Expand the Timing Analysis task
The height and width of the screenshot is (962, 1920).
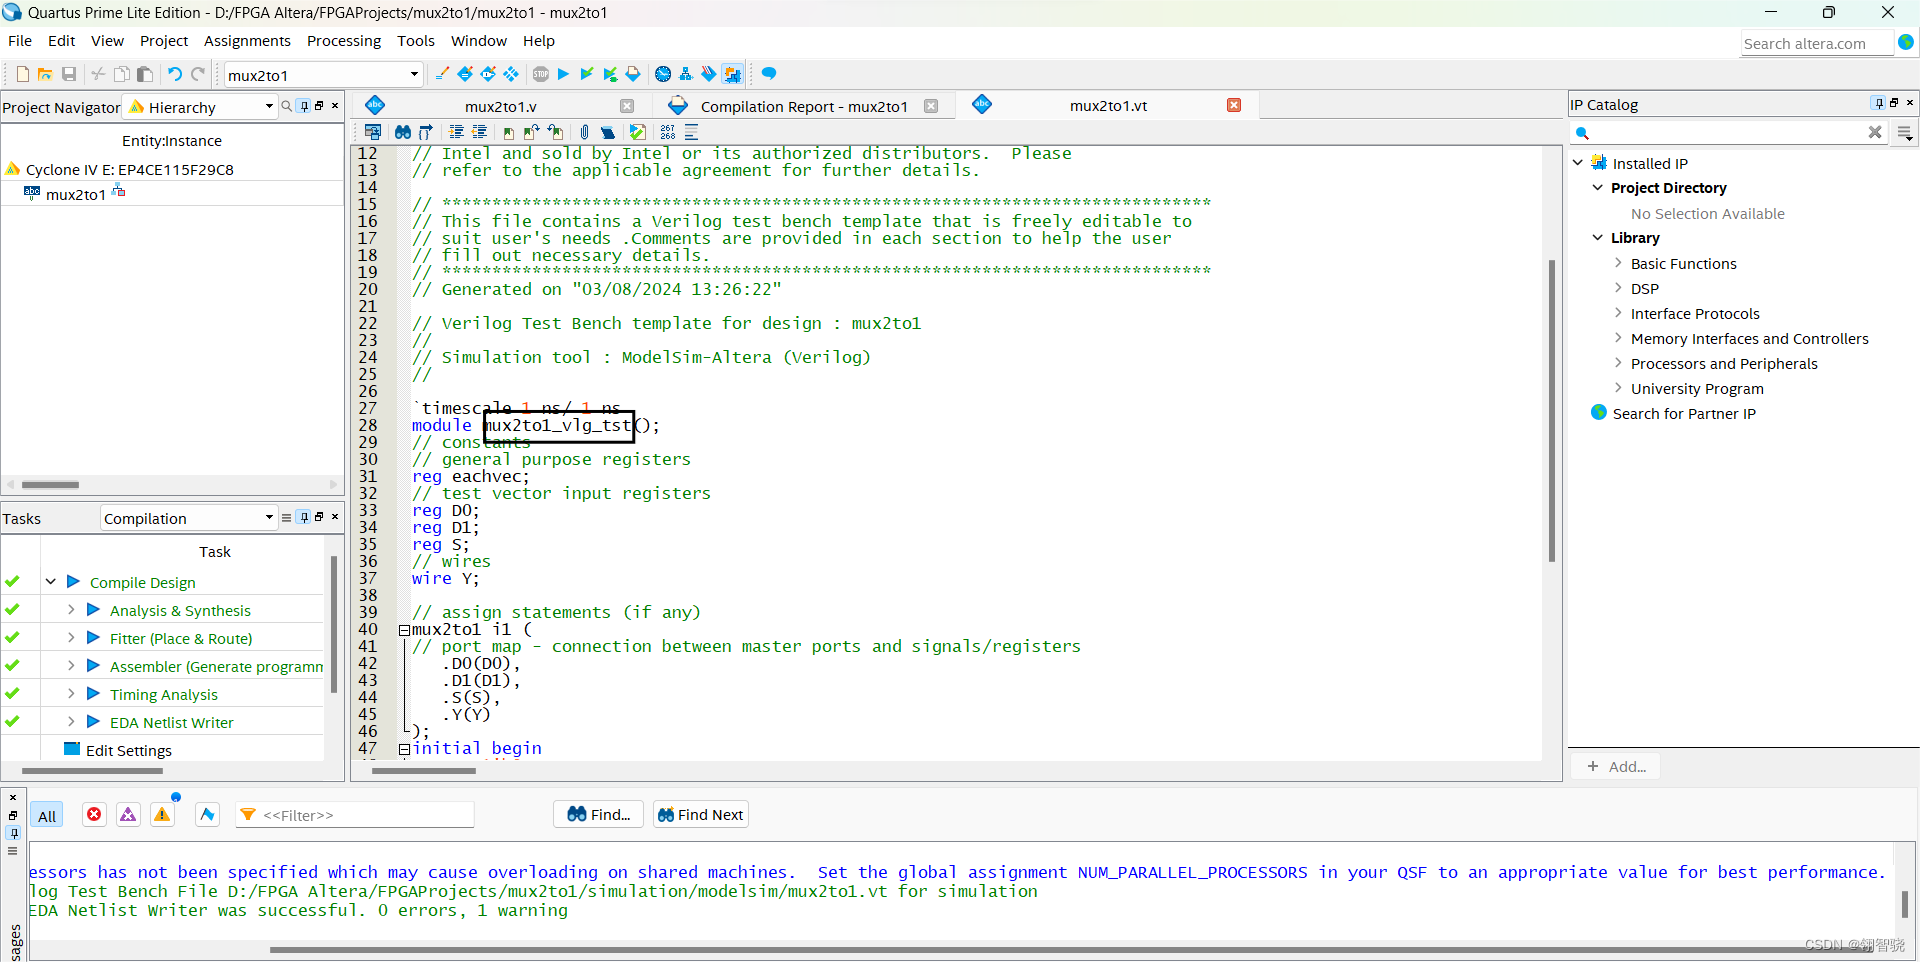(x=71, y=693)
